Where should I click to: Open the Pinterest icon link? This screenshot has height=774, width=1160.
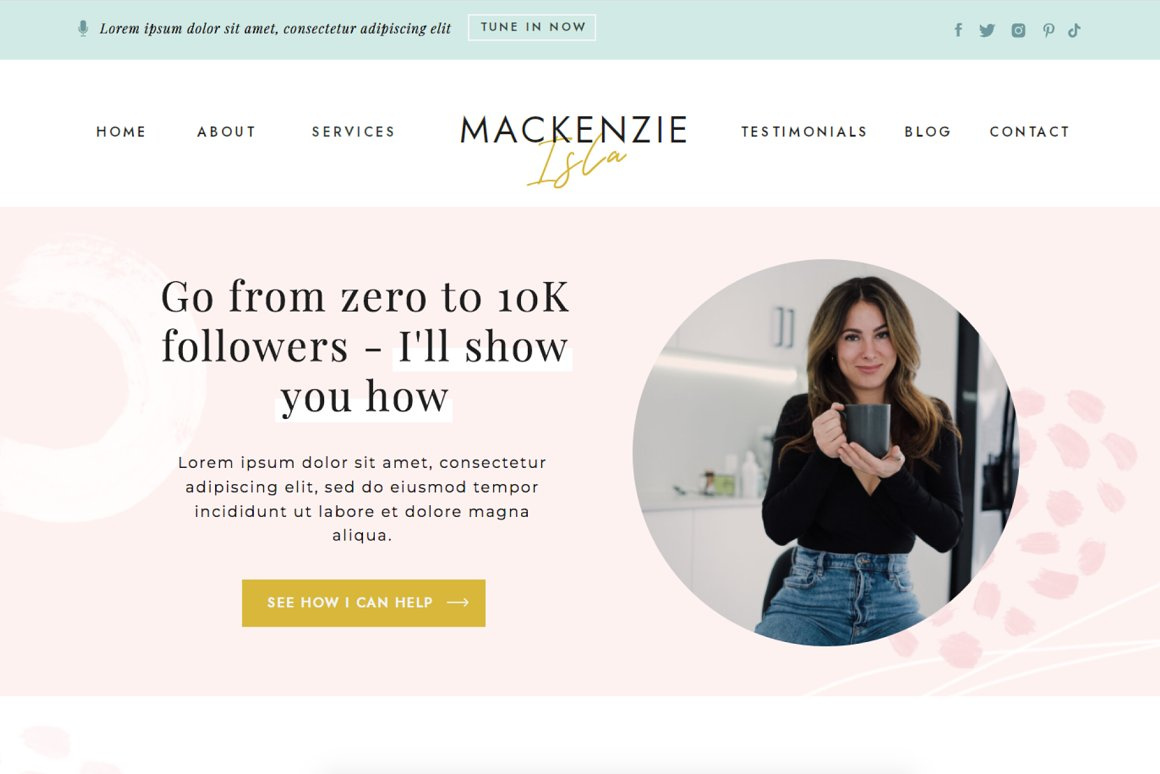tap(1048, 30)
